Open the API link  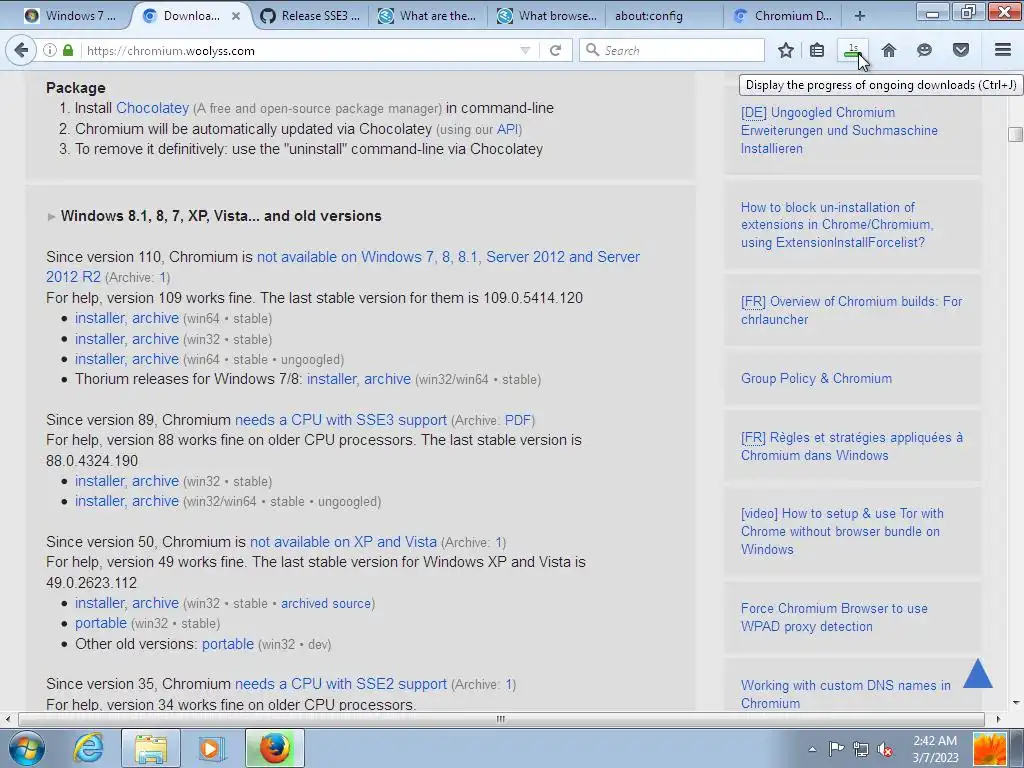click(507, 129)
